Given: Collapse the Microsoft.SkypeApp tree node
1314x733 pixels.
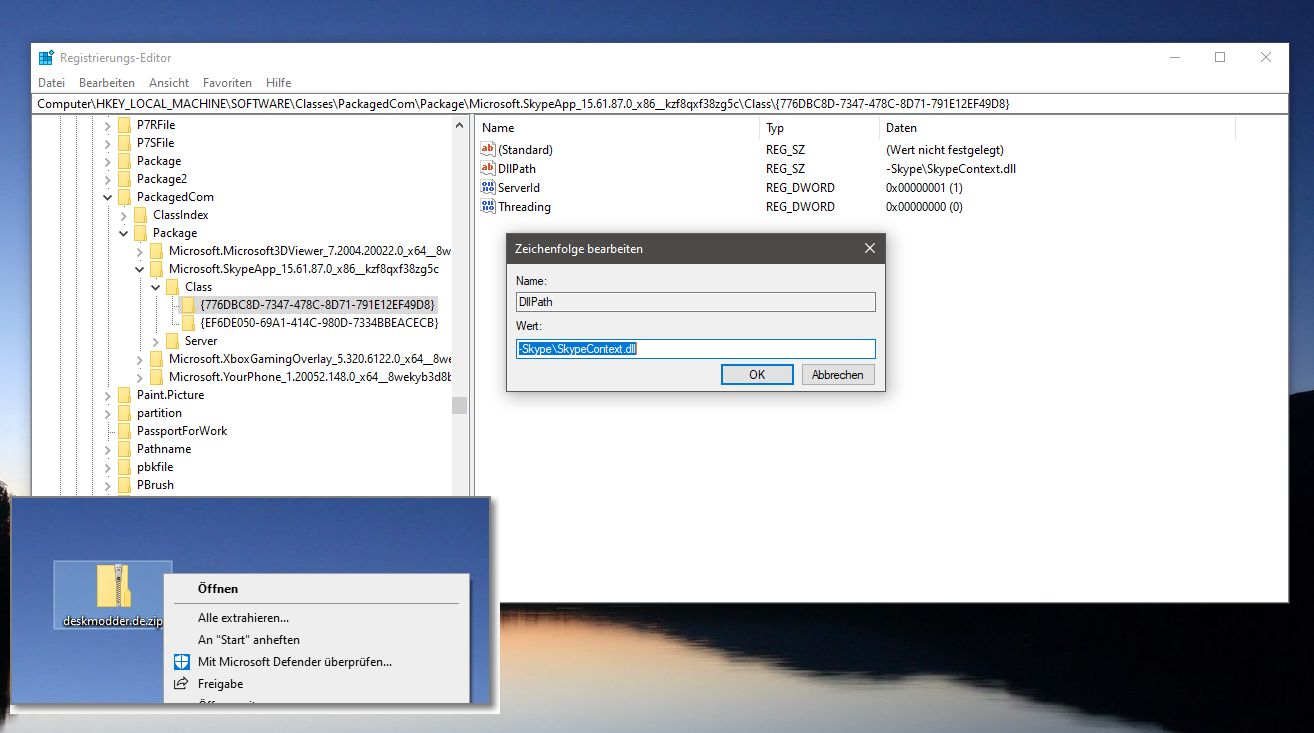Looking at the screenshot, I should click(140, 269).
